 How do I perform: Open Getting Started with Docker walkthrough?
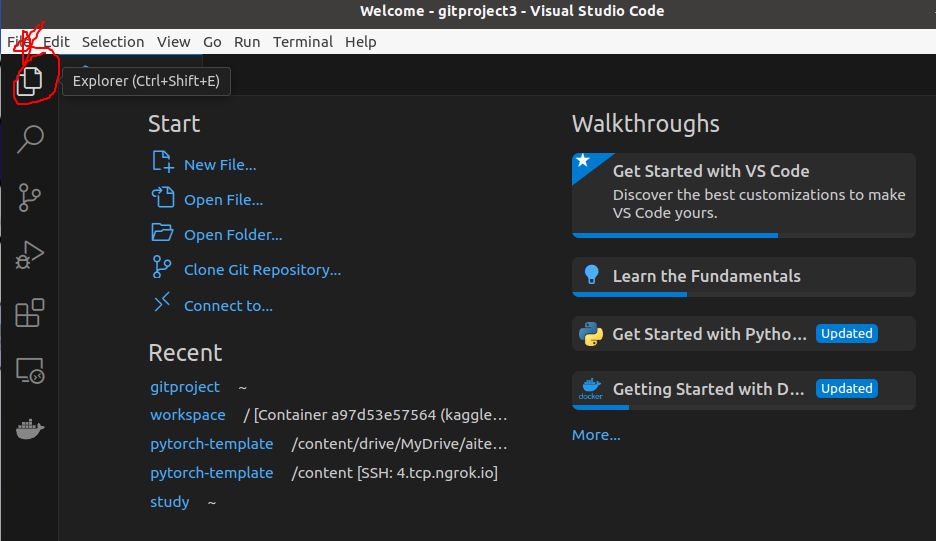pyautogui.click(x=744, y=390)
